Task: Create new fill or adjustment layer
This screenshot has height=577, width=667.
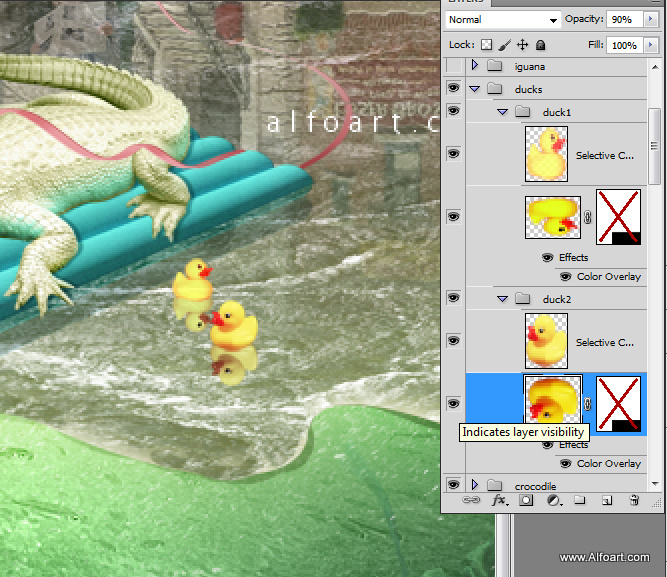Action: [x=554, y=500]
